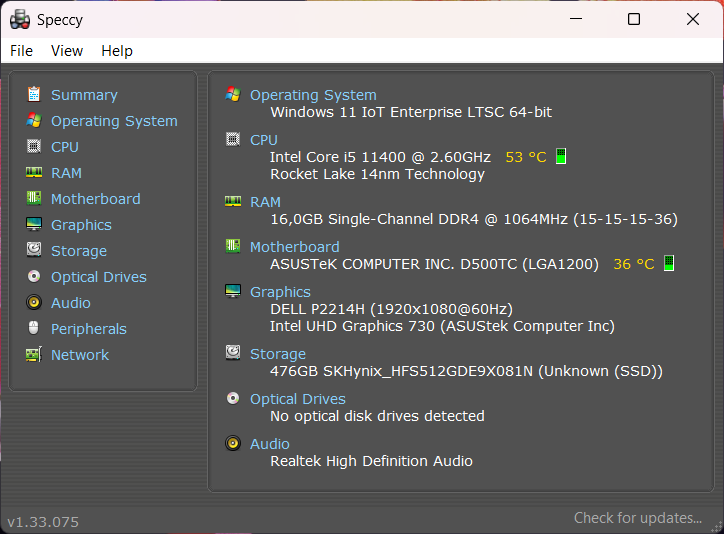View Peripherals from the sidebar

click(89, 329)
